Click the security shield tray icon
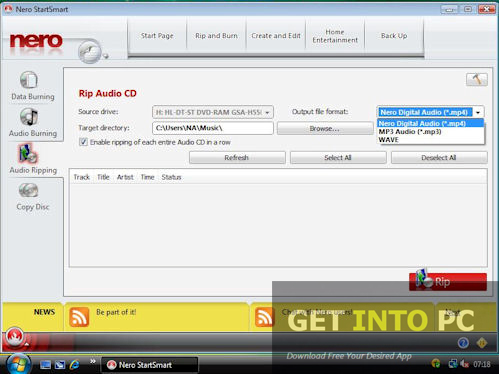Image resolution: width=499 pixels, height=374 pixels. pos(436,364)
